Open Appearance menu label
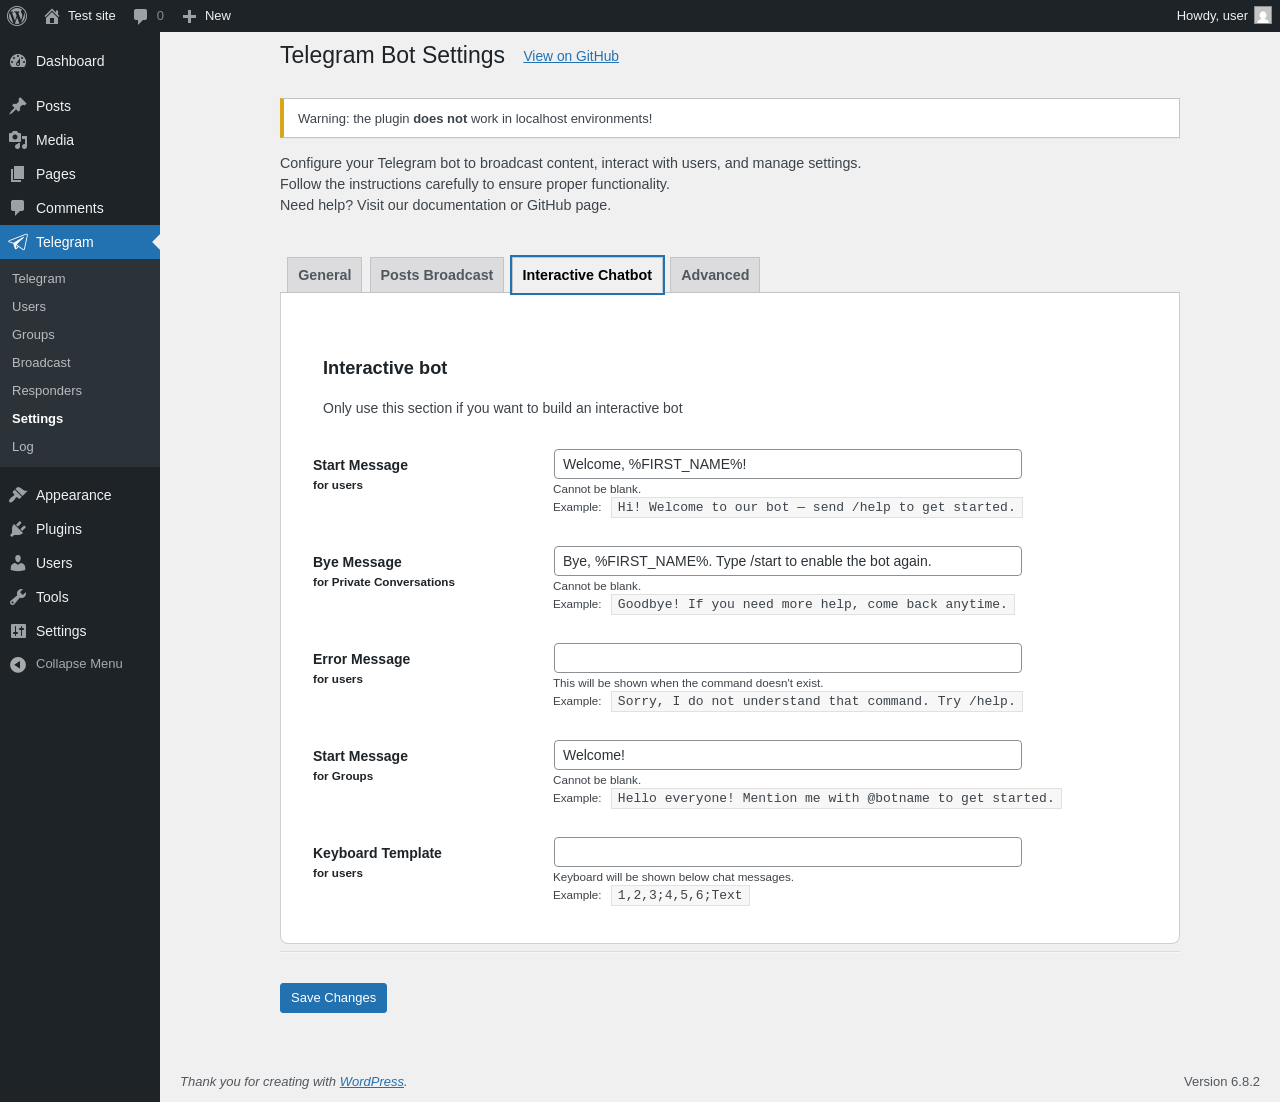The image size is (1280, 1102). [x=74, y=495]
